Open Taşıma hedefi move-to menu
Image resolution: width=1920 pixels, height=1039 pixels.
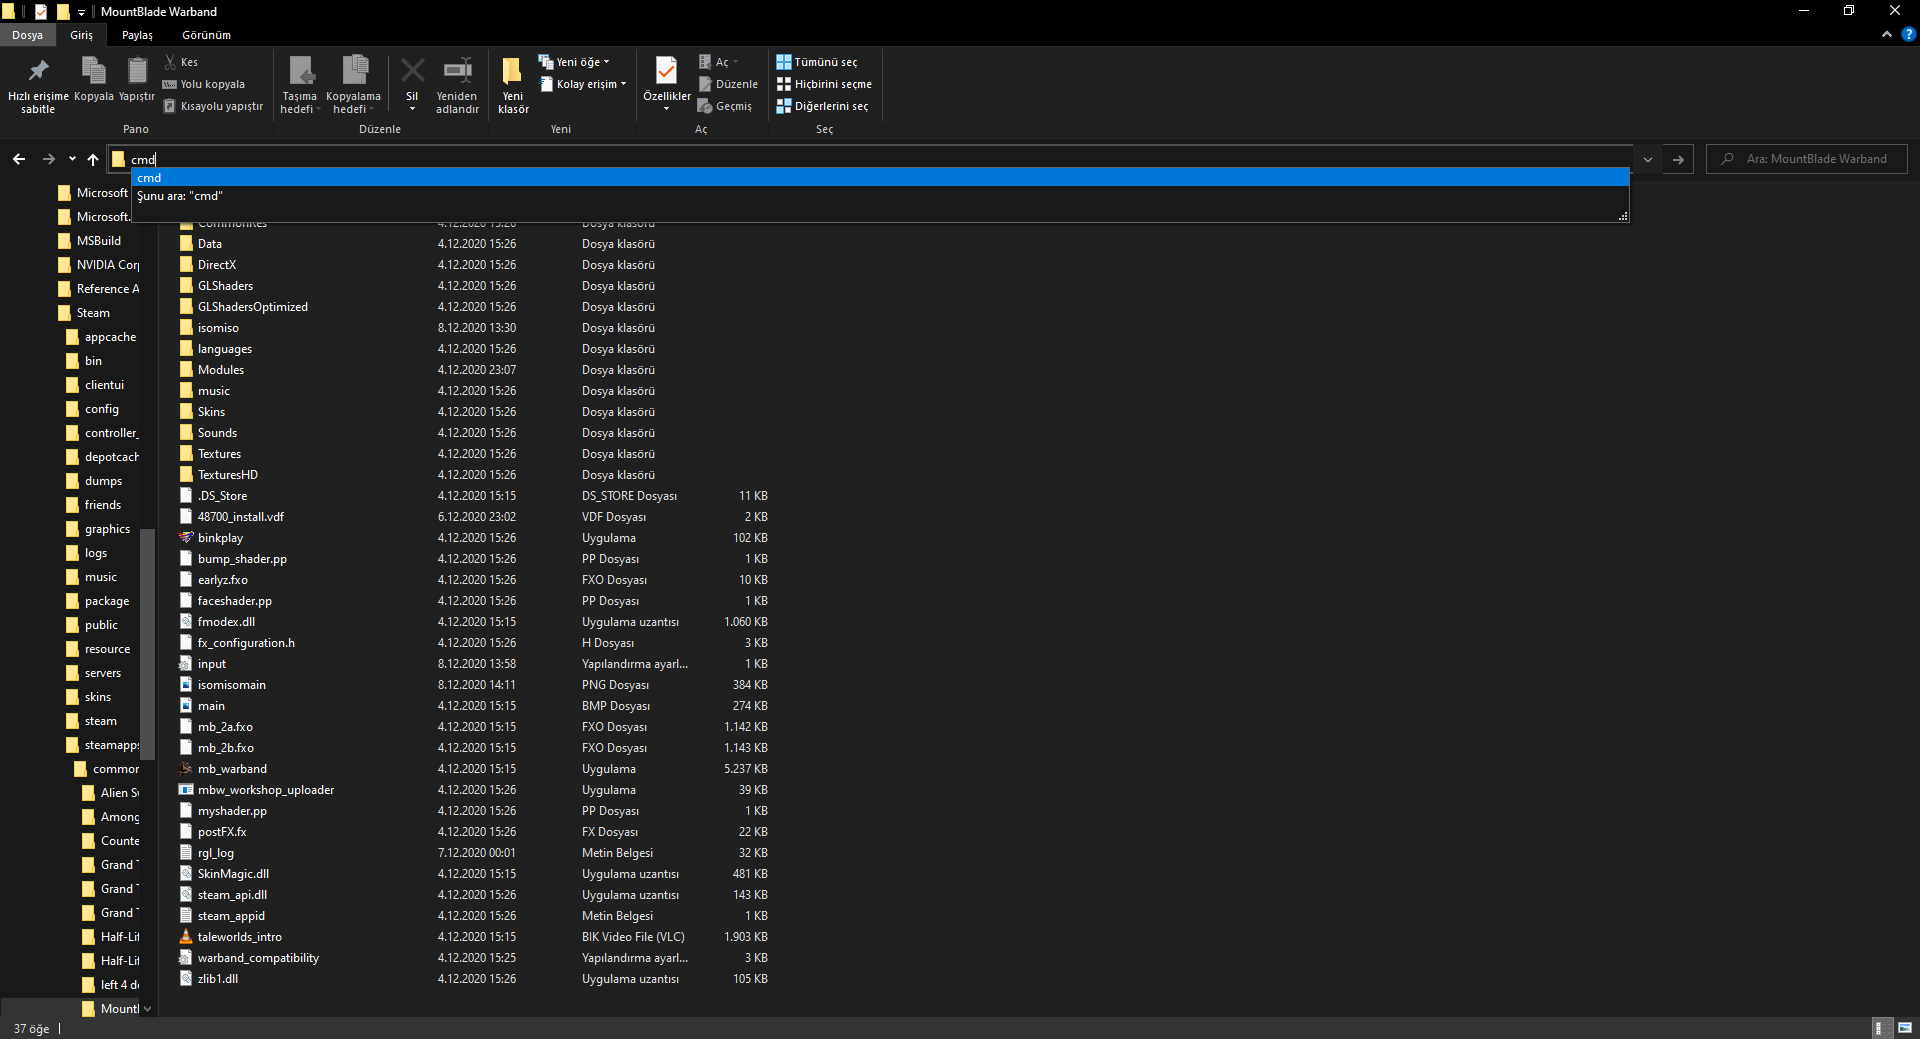[299, 86]
